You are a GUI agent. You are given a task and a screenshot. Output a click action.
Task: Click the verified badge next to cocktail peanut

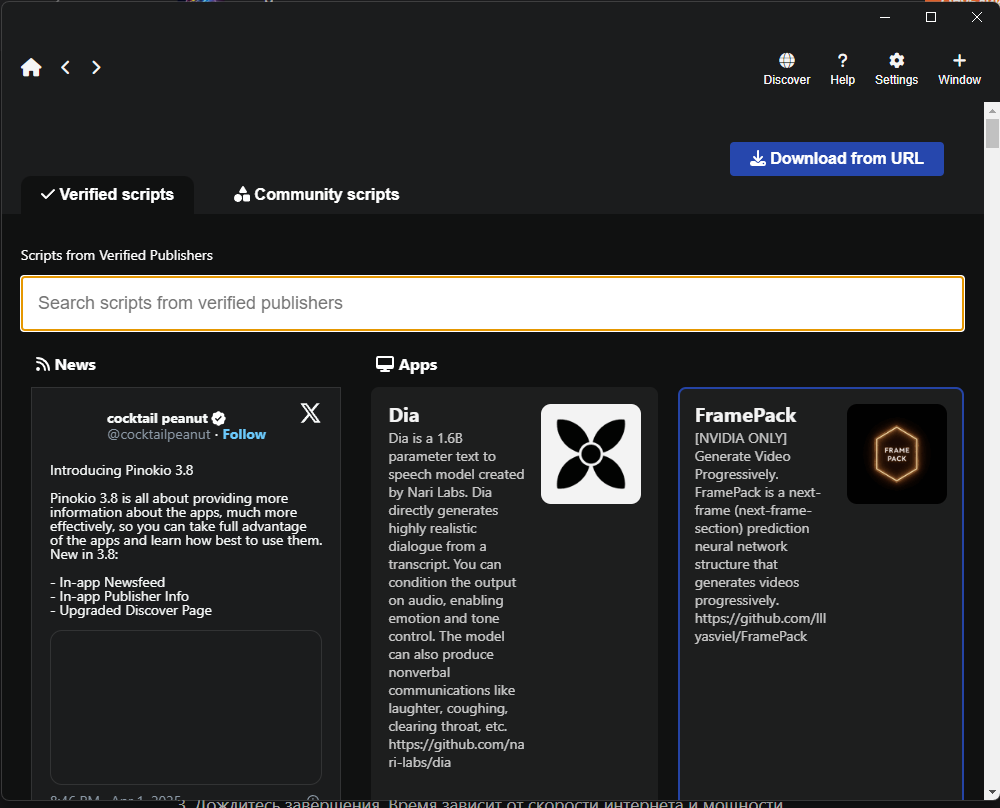219,418
